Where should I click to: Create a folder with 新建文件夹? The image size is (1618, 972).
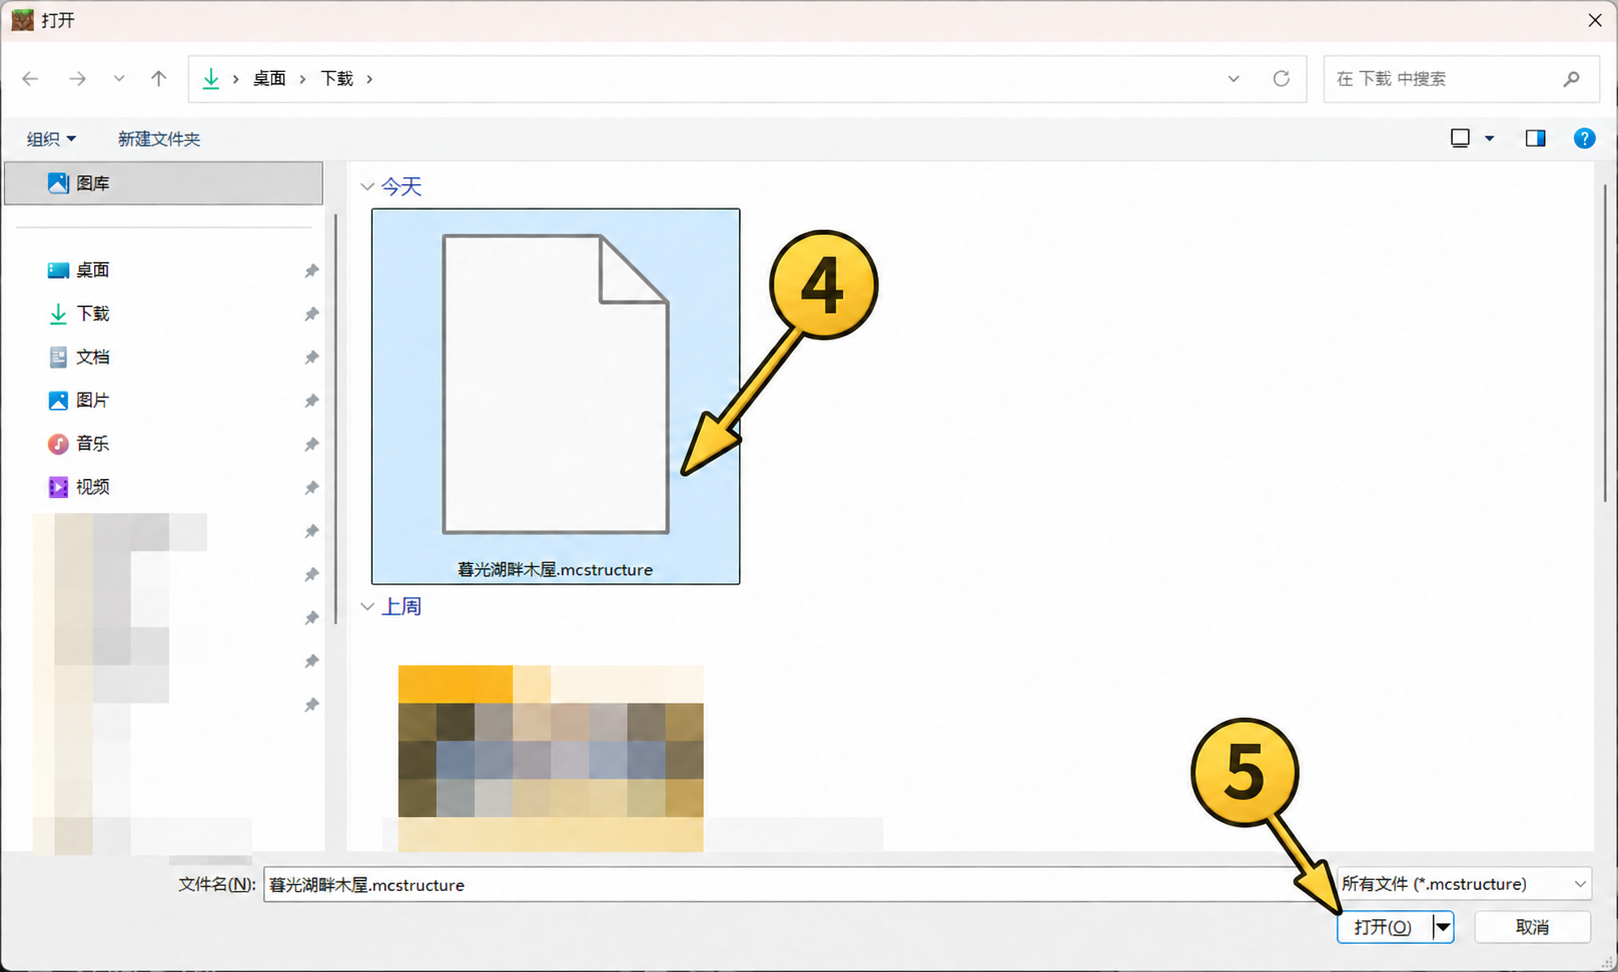(159, 139)
